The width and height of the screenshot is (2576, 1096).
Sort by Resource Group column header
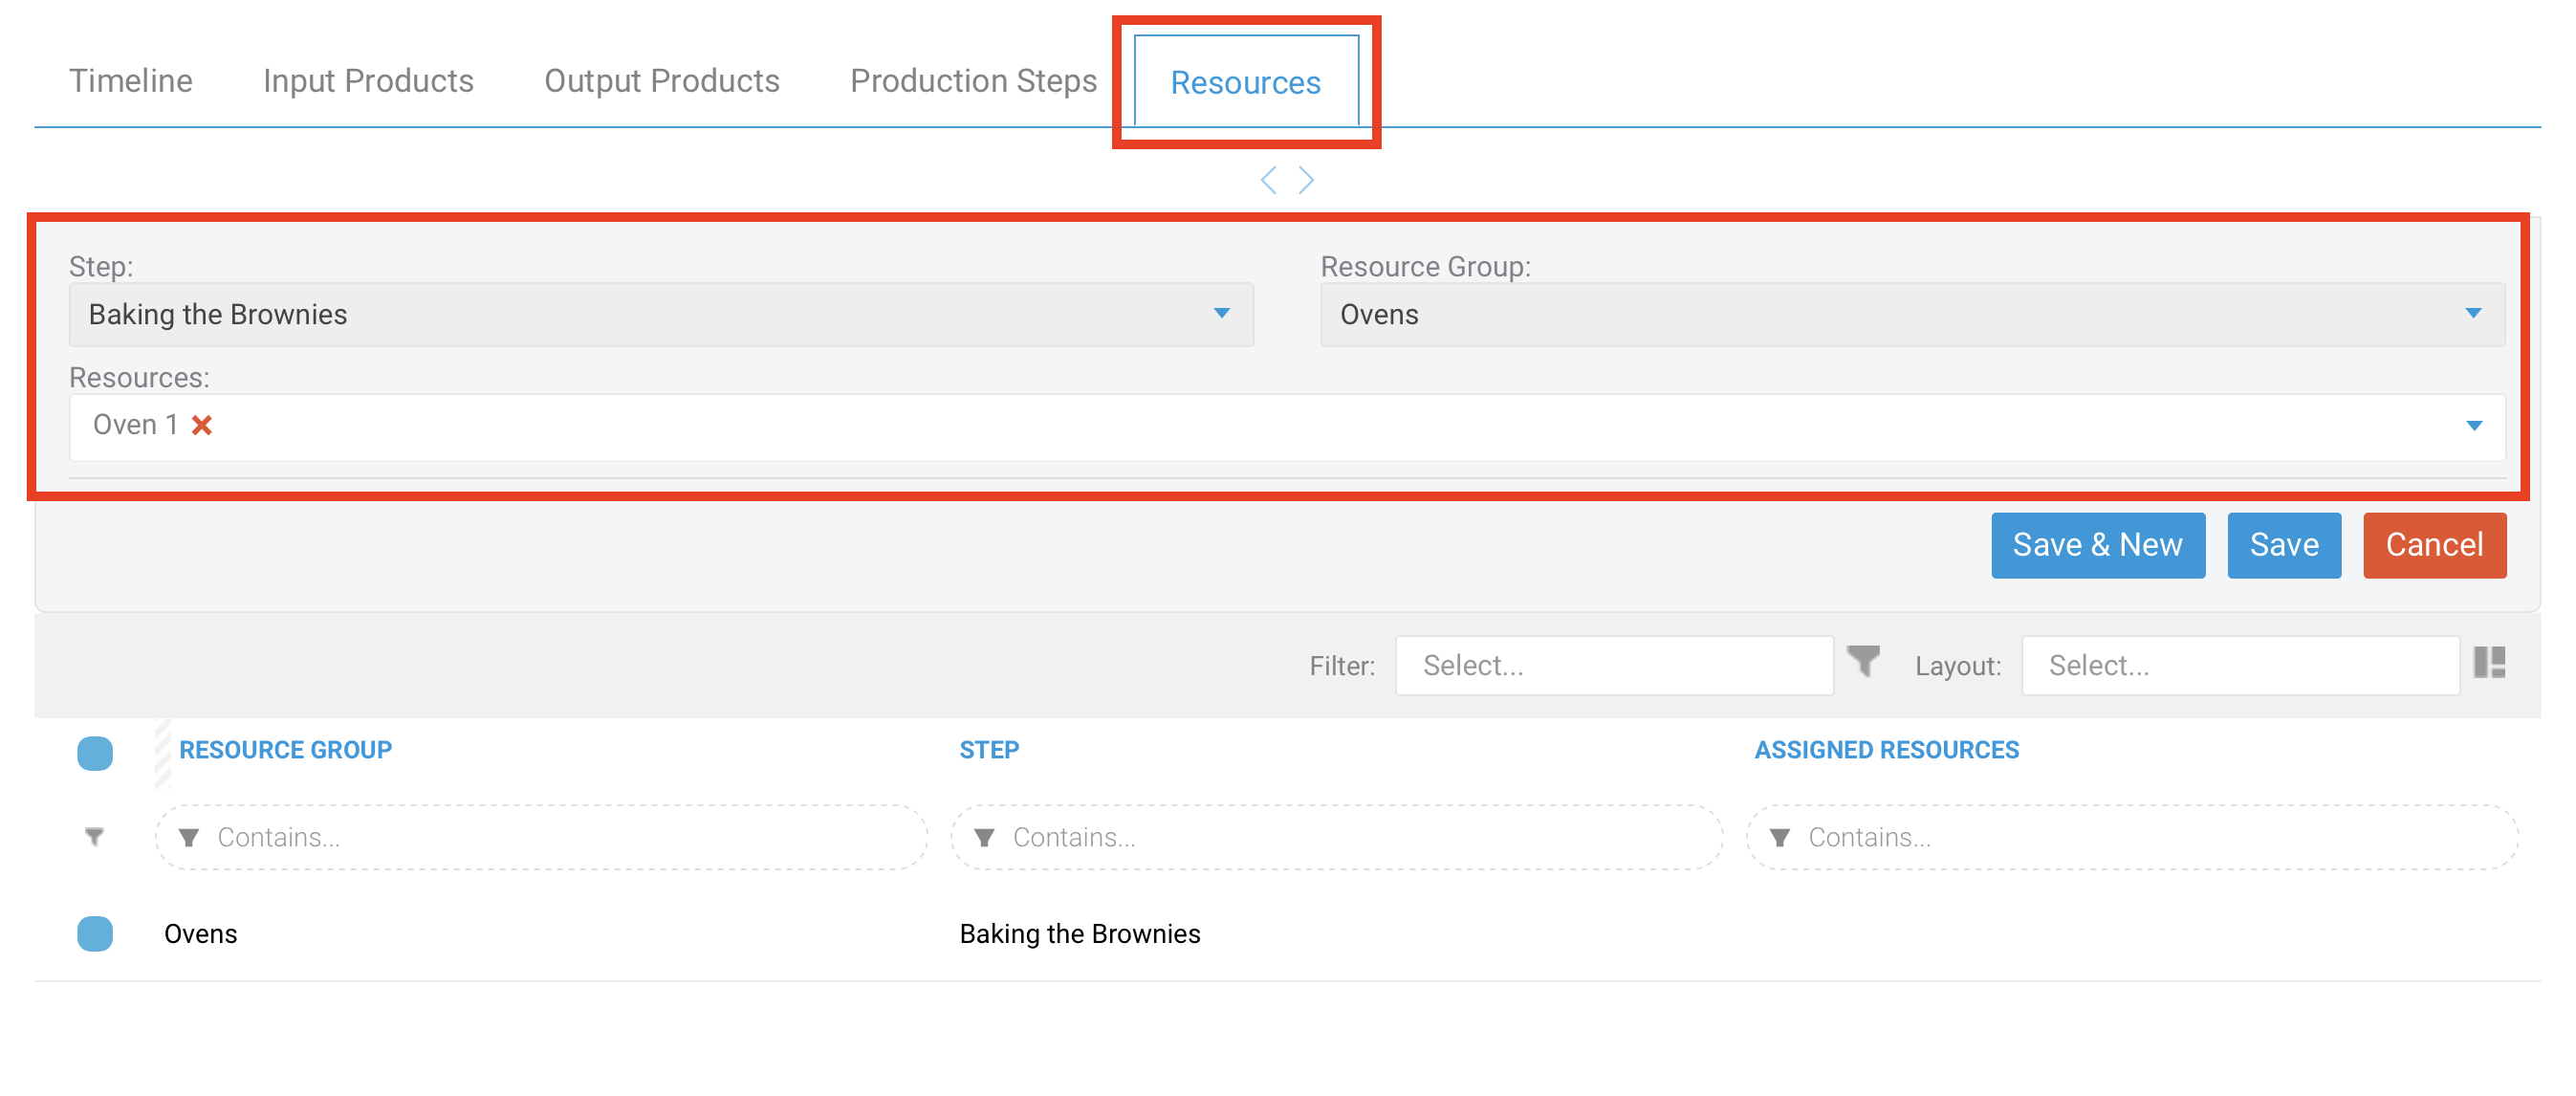tap(285, 750)
